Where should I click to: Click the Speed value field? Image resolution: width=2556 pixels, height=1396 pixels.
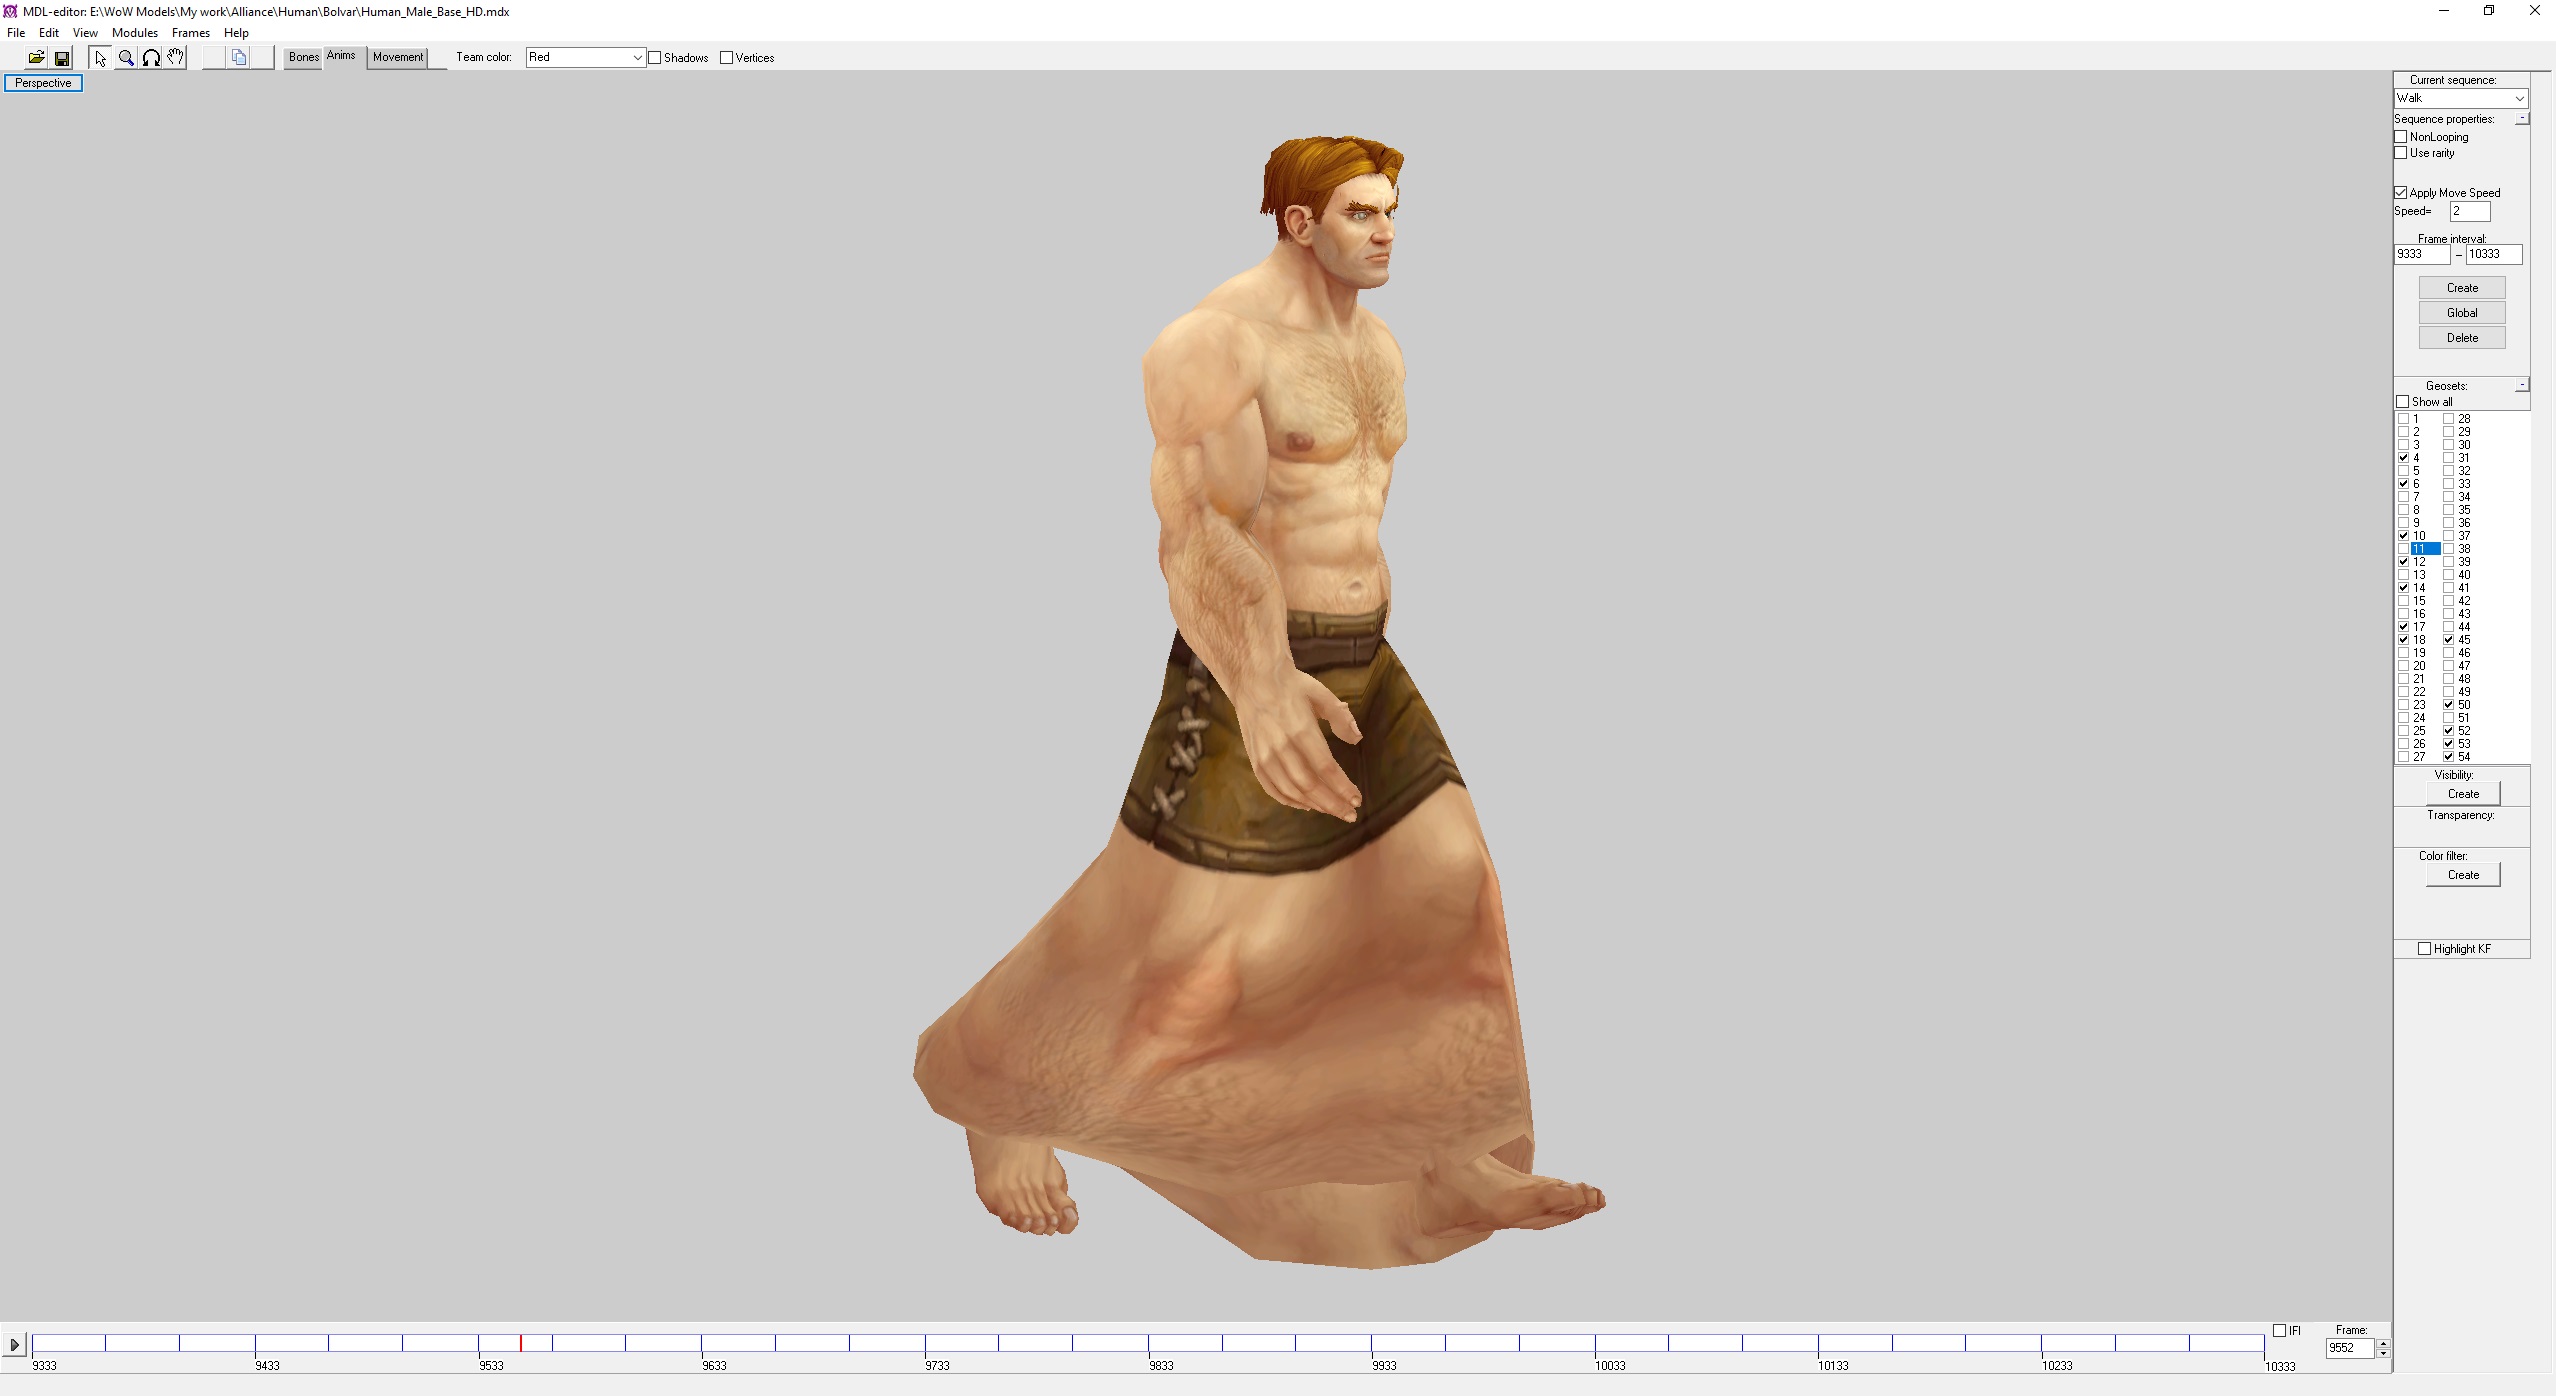(2469, 211)
